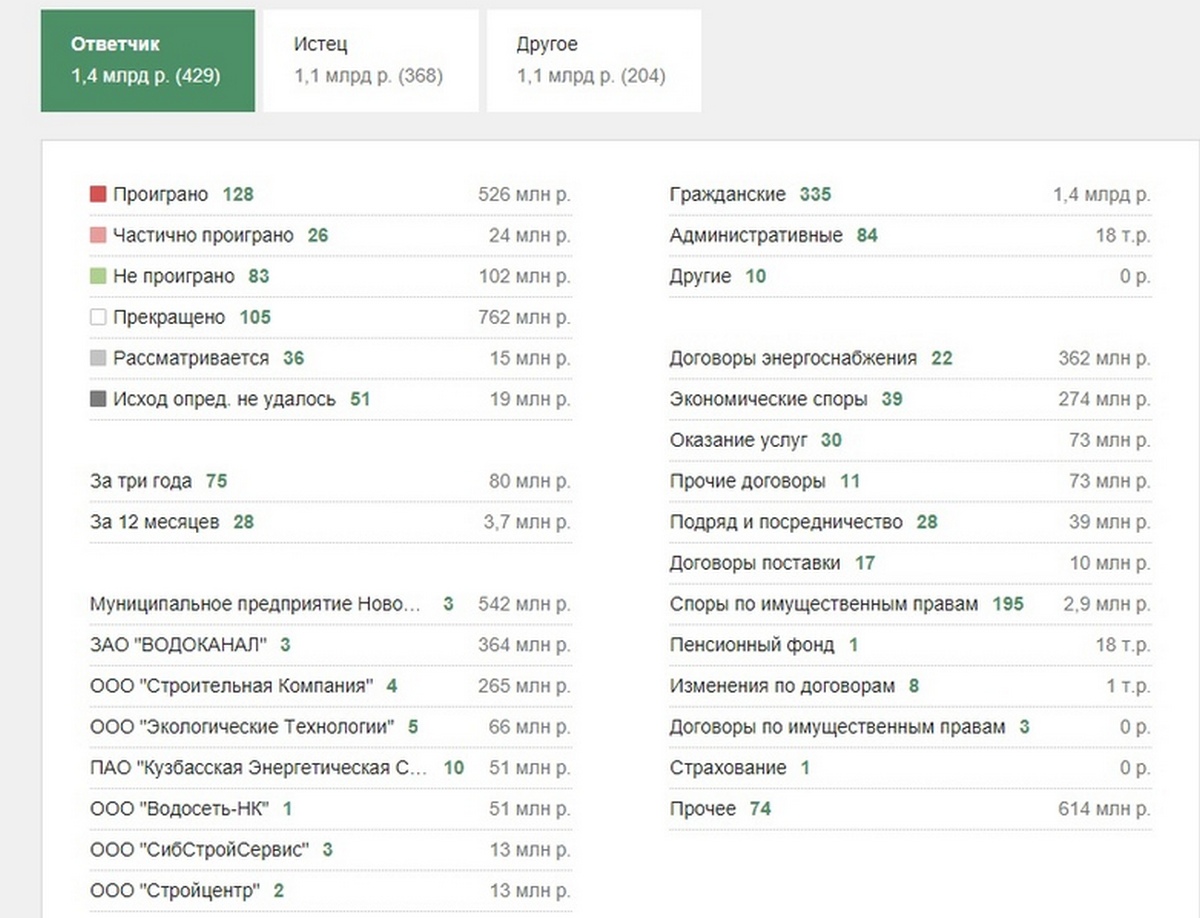Viewport: 1200px width, 918px height.
Task: Click the 1,4 млрд р. Гражданские amount
Action: (1102, 194)
